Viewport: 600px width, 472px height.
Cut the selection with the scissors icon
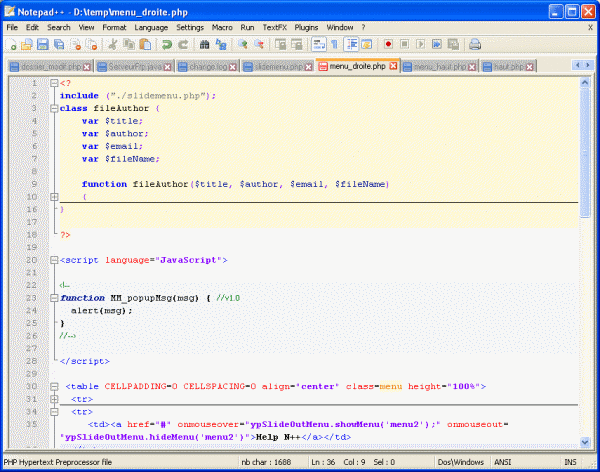coord(112,44)
